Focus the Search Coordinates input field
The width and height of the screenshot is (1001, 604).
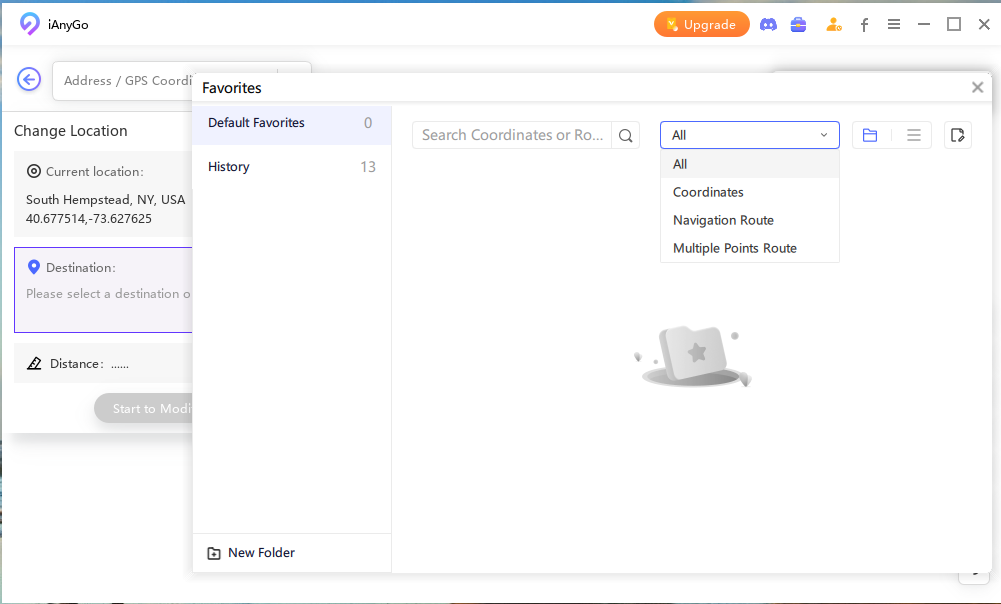point(512,135)
